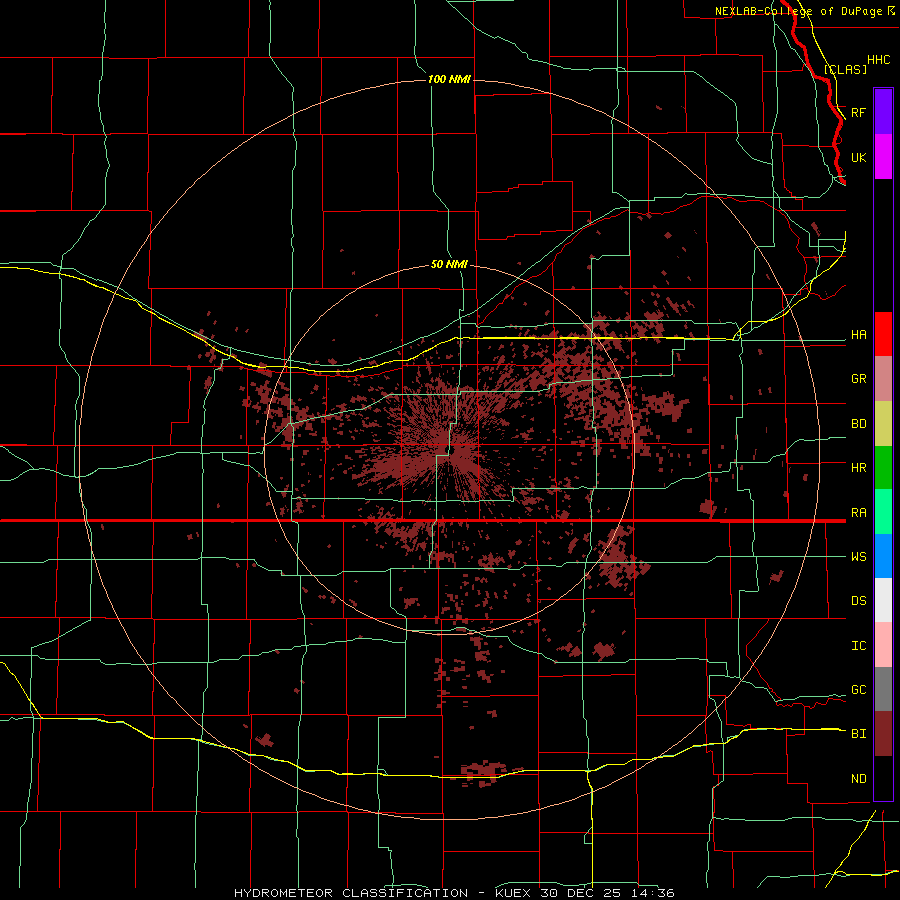Click the BI legend label
Screen dimensions: 900x900
[x=858, y=734]
